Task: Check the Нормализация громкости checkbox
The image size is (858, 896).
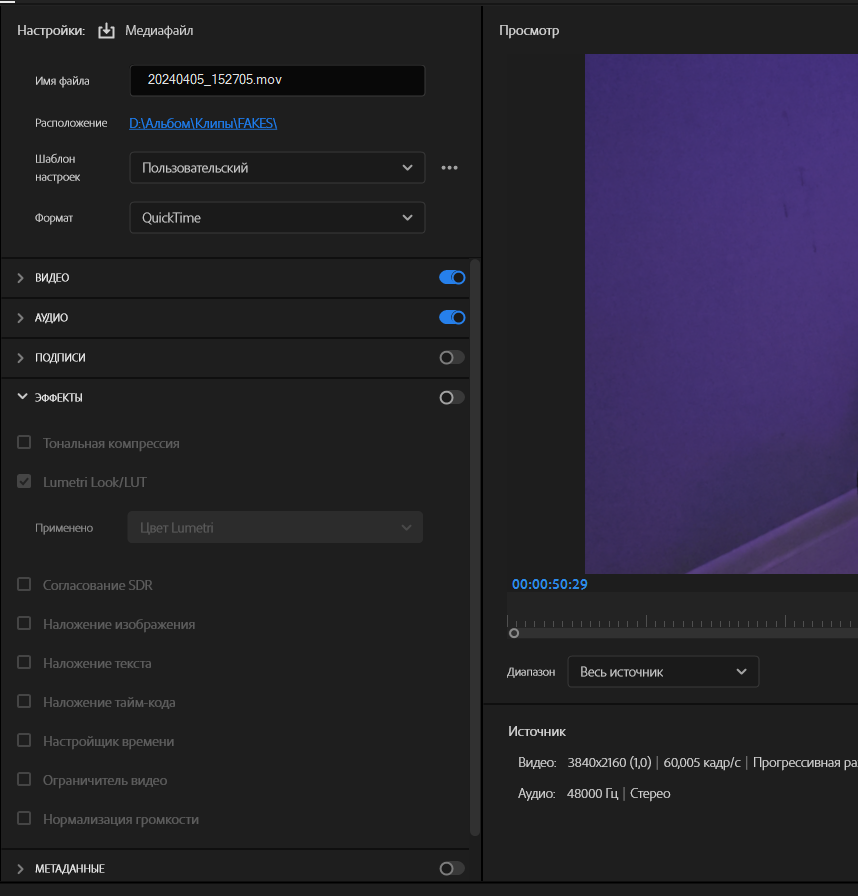Action: coord(23,819)
